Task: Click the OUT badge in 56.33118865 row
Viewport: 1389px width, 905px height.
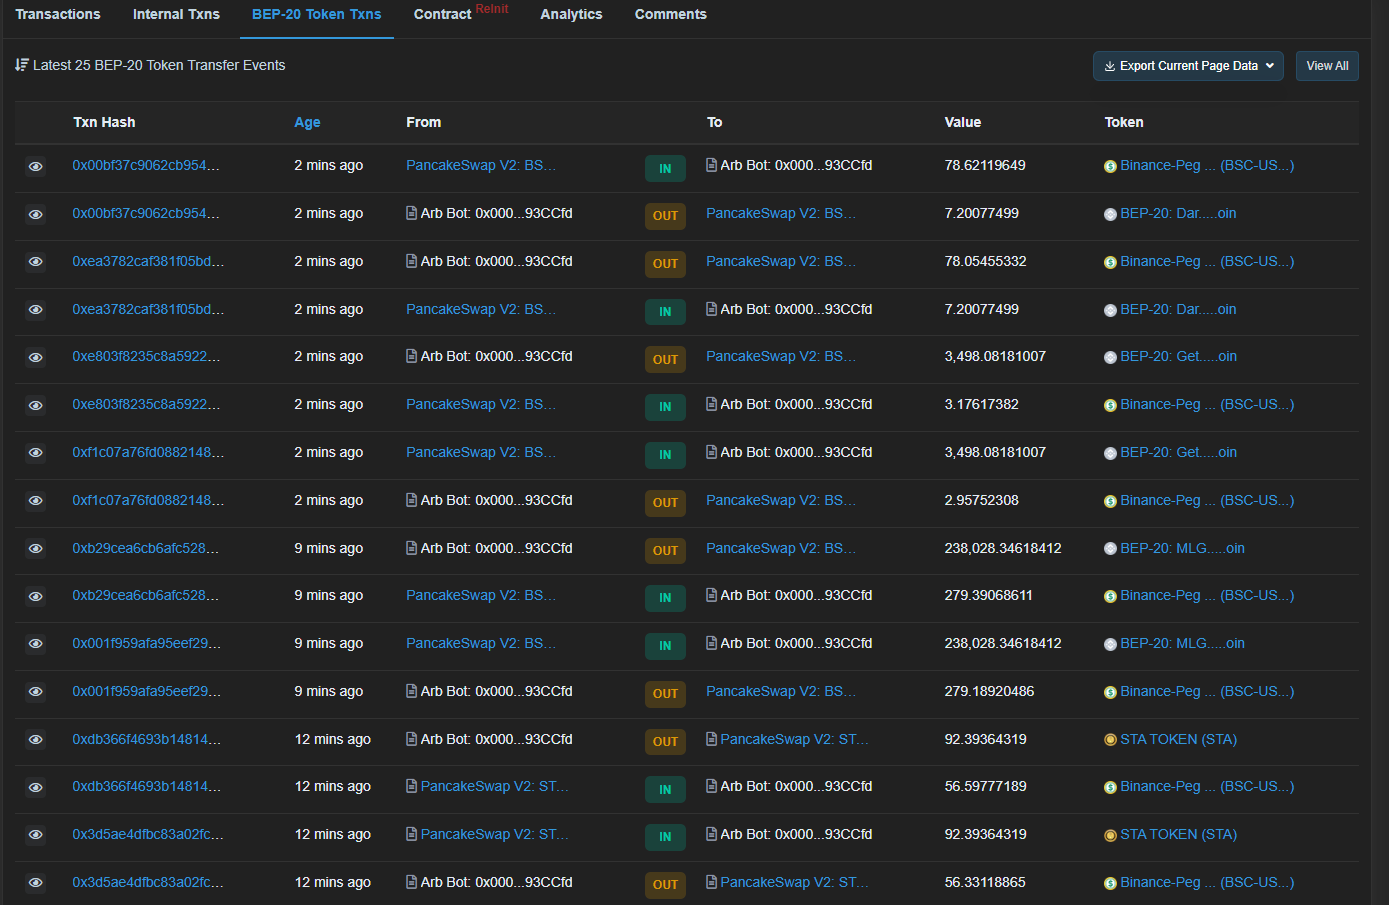Action: (665, 884)
